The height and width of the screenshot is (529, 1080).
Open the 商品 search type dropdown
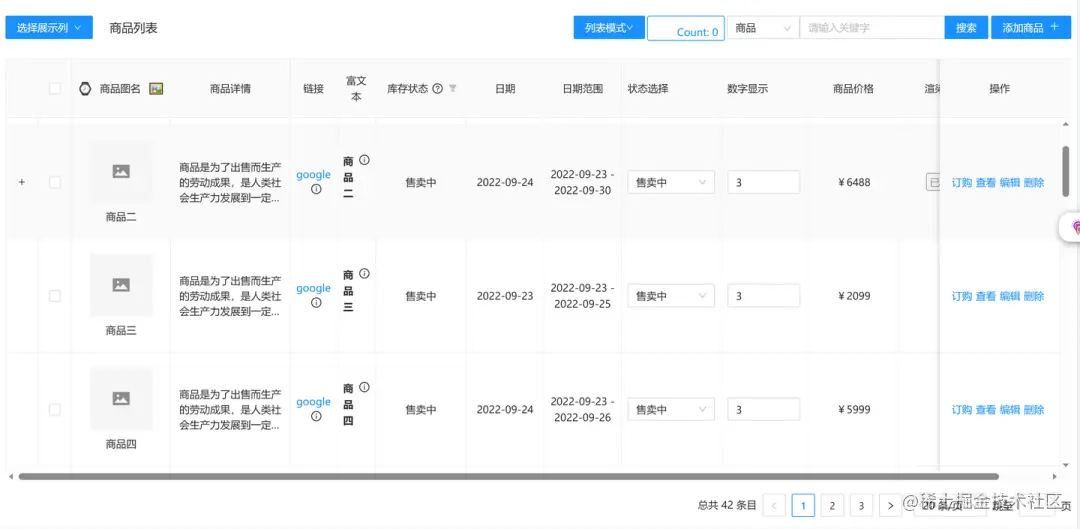pyautogui.click(x=763, y=28)
